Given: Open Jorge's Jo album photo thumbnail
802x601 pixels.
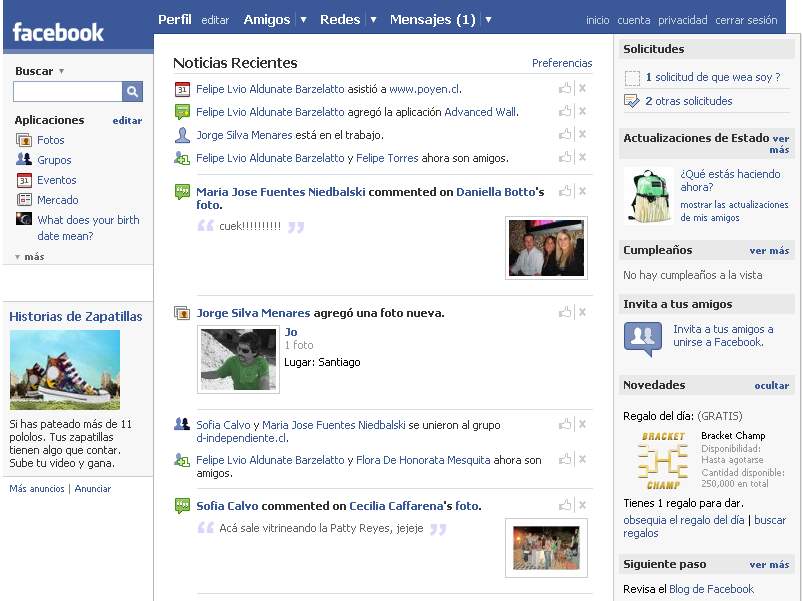Looking at the screenshot, I should pos(238,360).
